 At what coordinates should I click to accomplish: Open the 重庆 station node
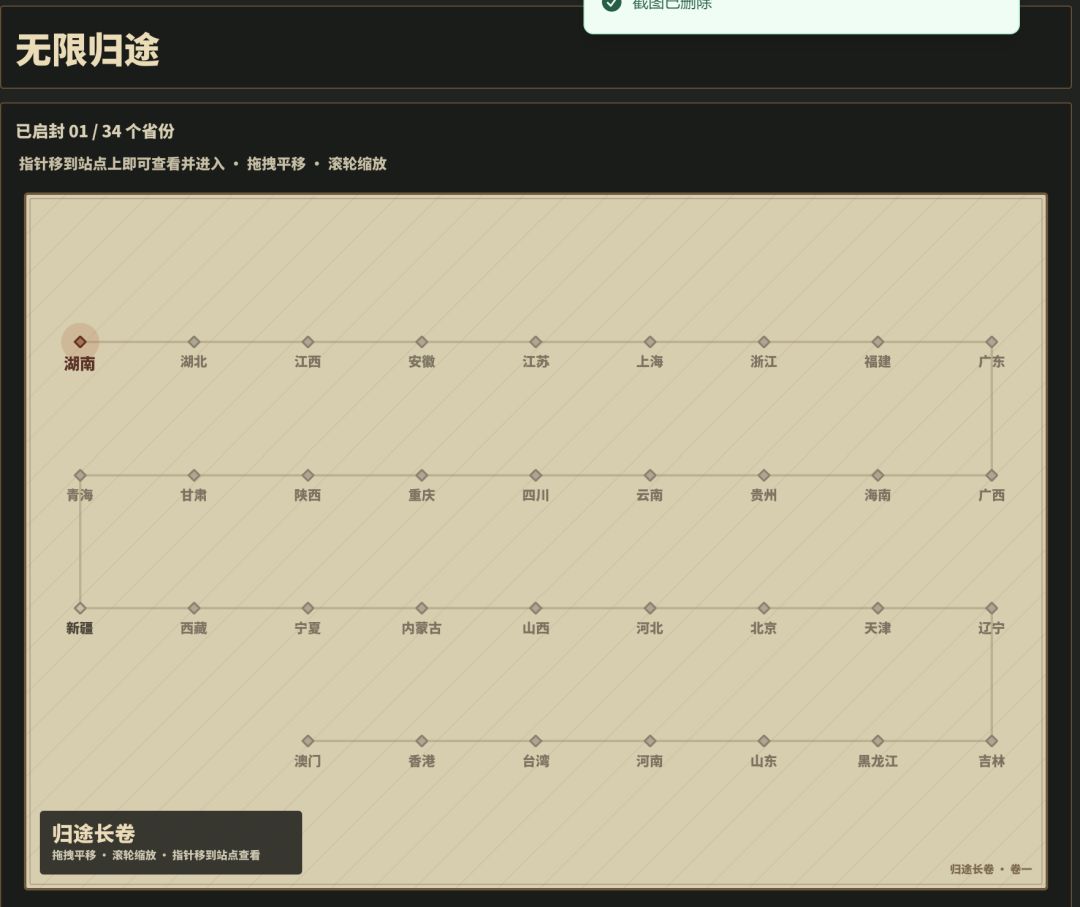point(422,475)
